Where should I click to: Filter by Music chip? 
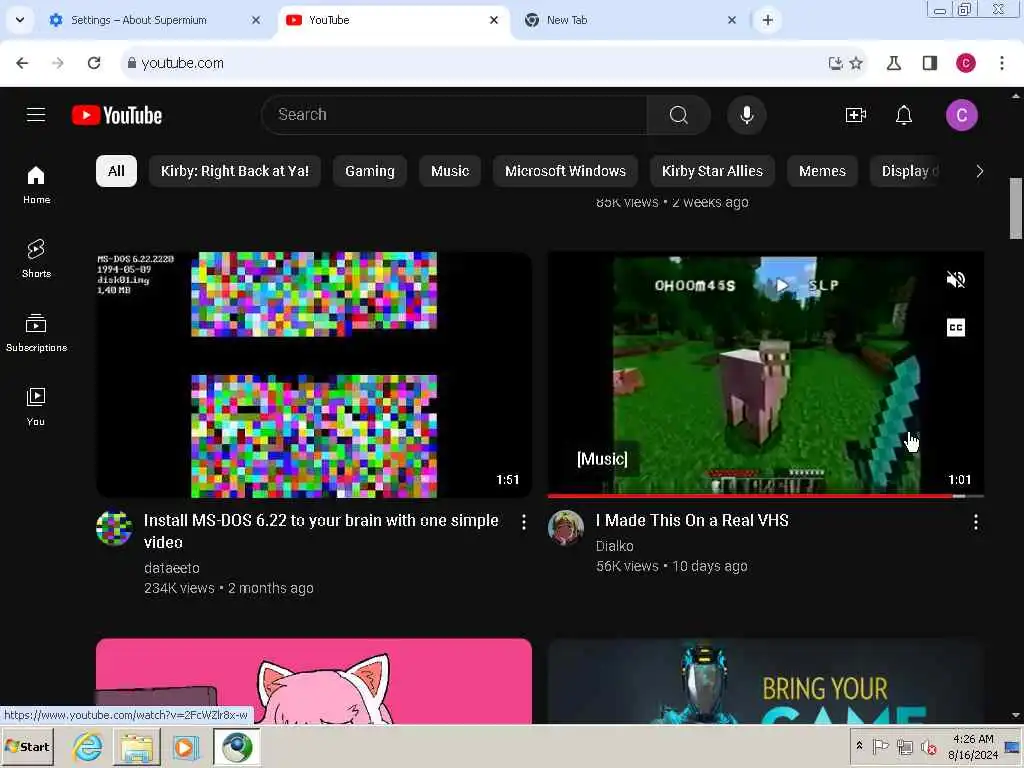[x=450, y=171]
